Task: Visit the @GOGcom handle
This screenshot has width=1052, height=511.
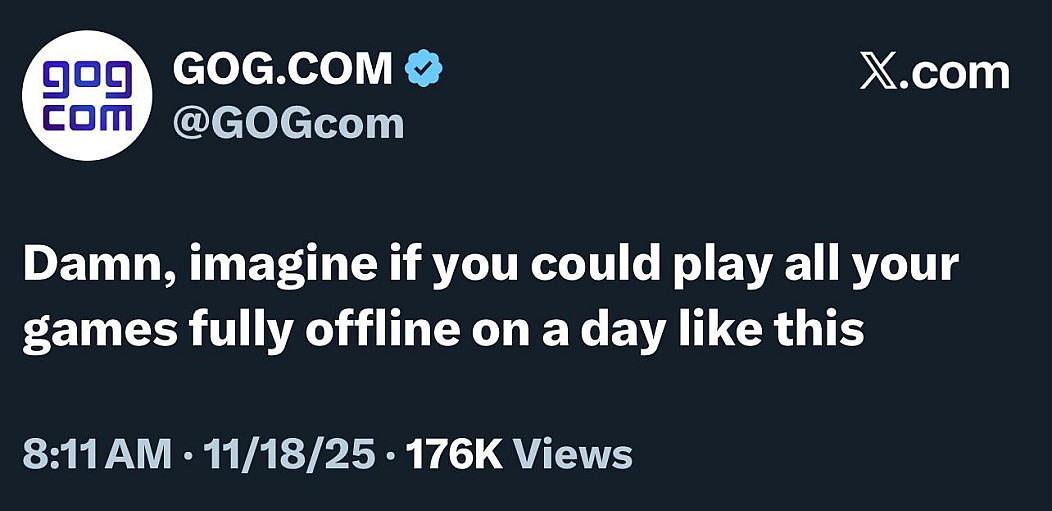Action: click(x=288, y=124)
